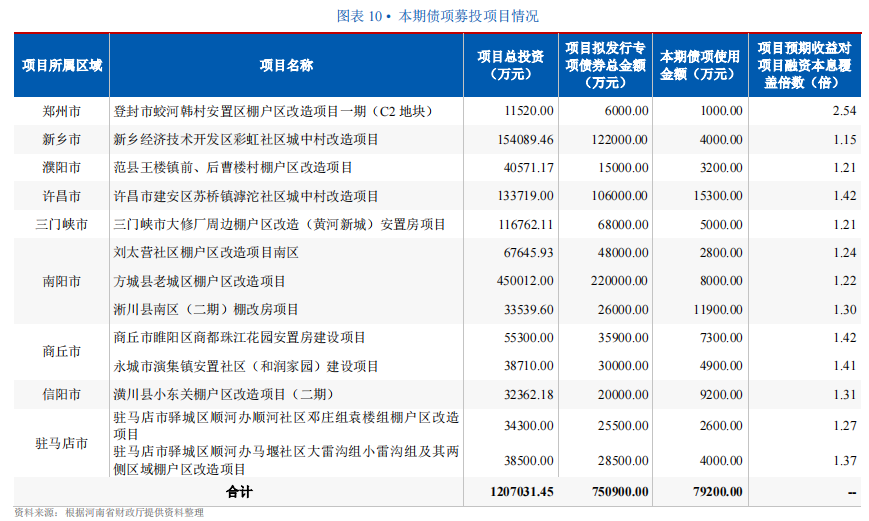The width and height of the screenshot is (869, 521).
Task: Select the 项目所属区域 column header
Action: pyautogui.click(x=62, y=65)
